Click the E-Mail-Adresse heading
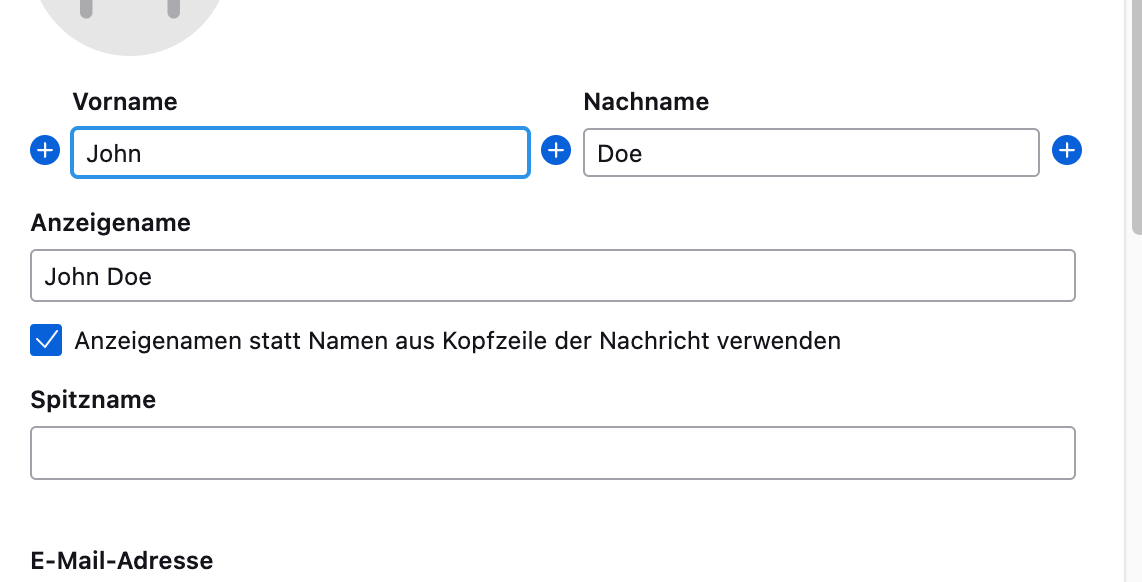Screen dimensions: 1142x582 pyautogui.click(x=122, y=561)
